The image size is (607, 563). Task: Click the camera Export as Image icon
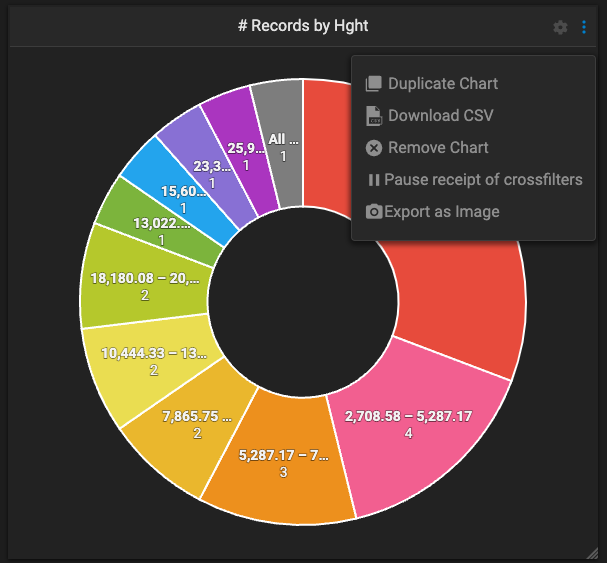374,212
